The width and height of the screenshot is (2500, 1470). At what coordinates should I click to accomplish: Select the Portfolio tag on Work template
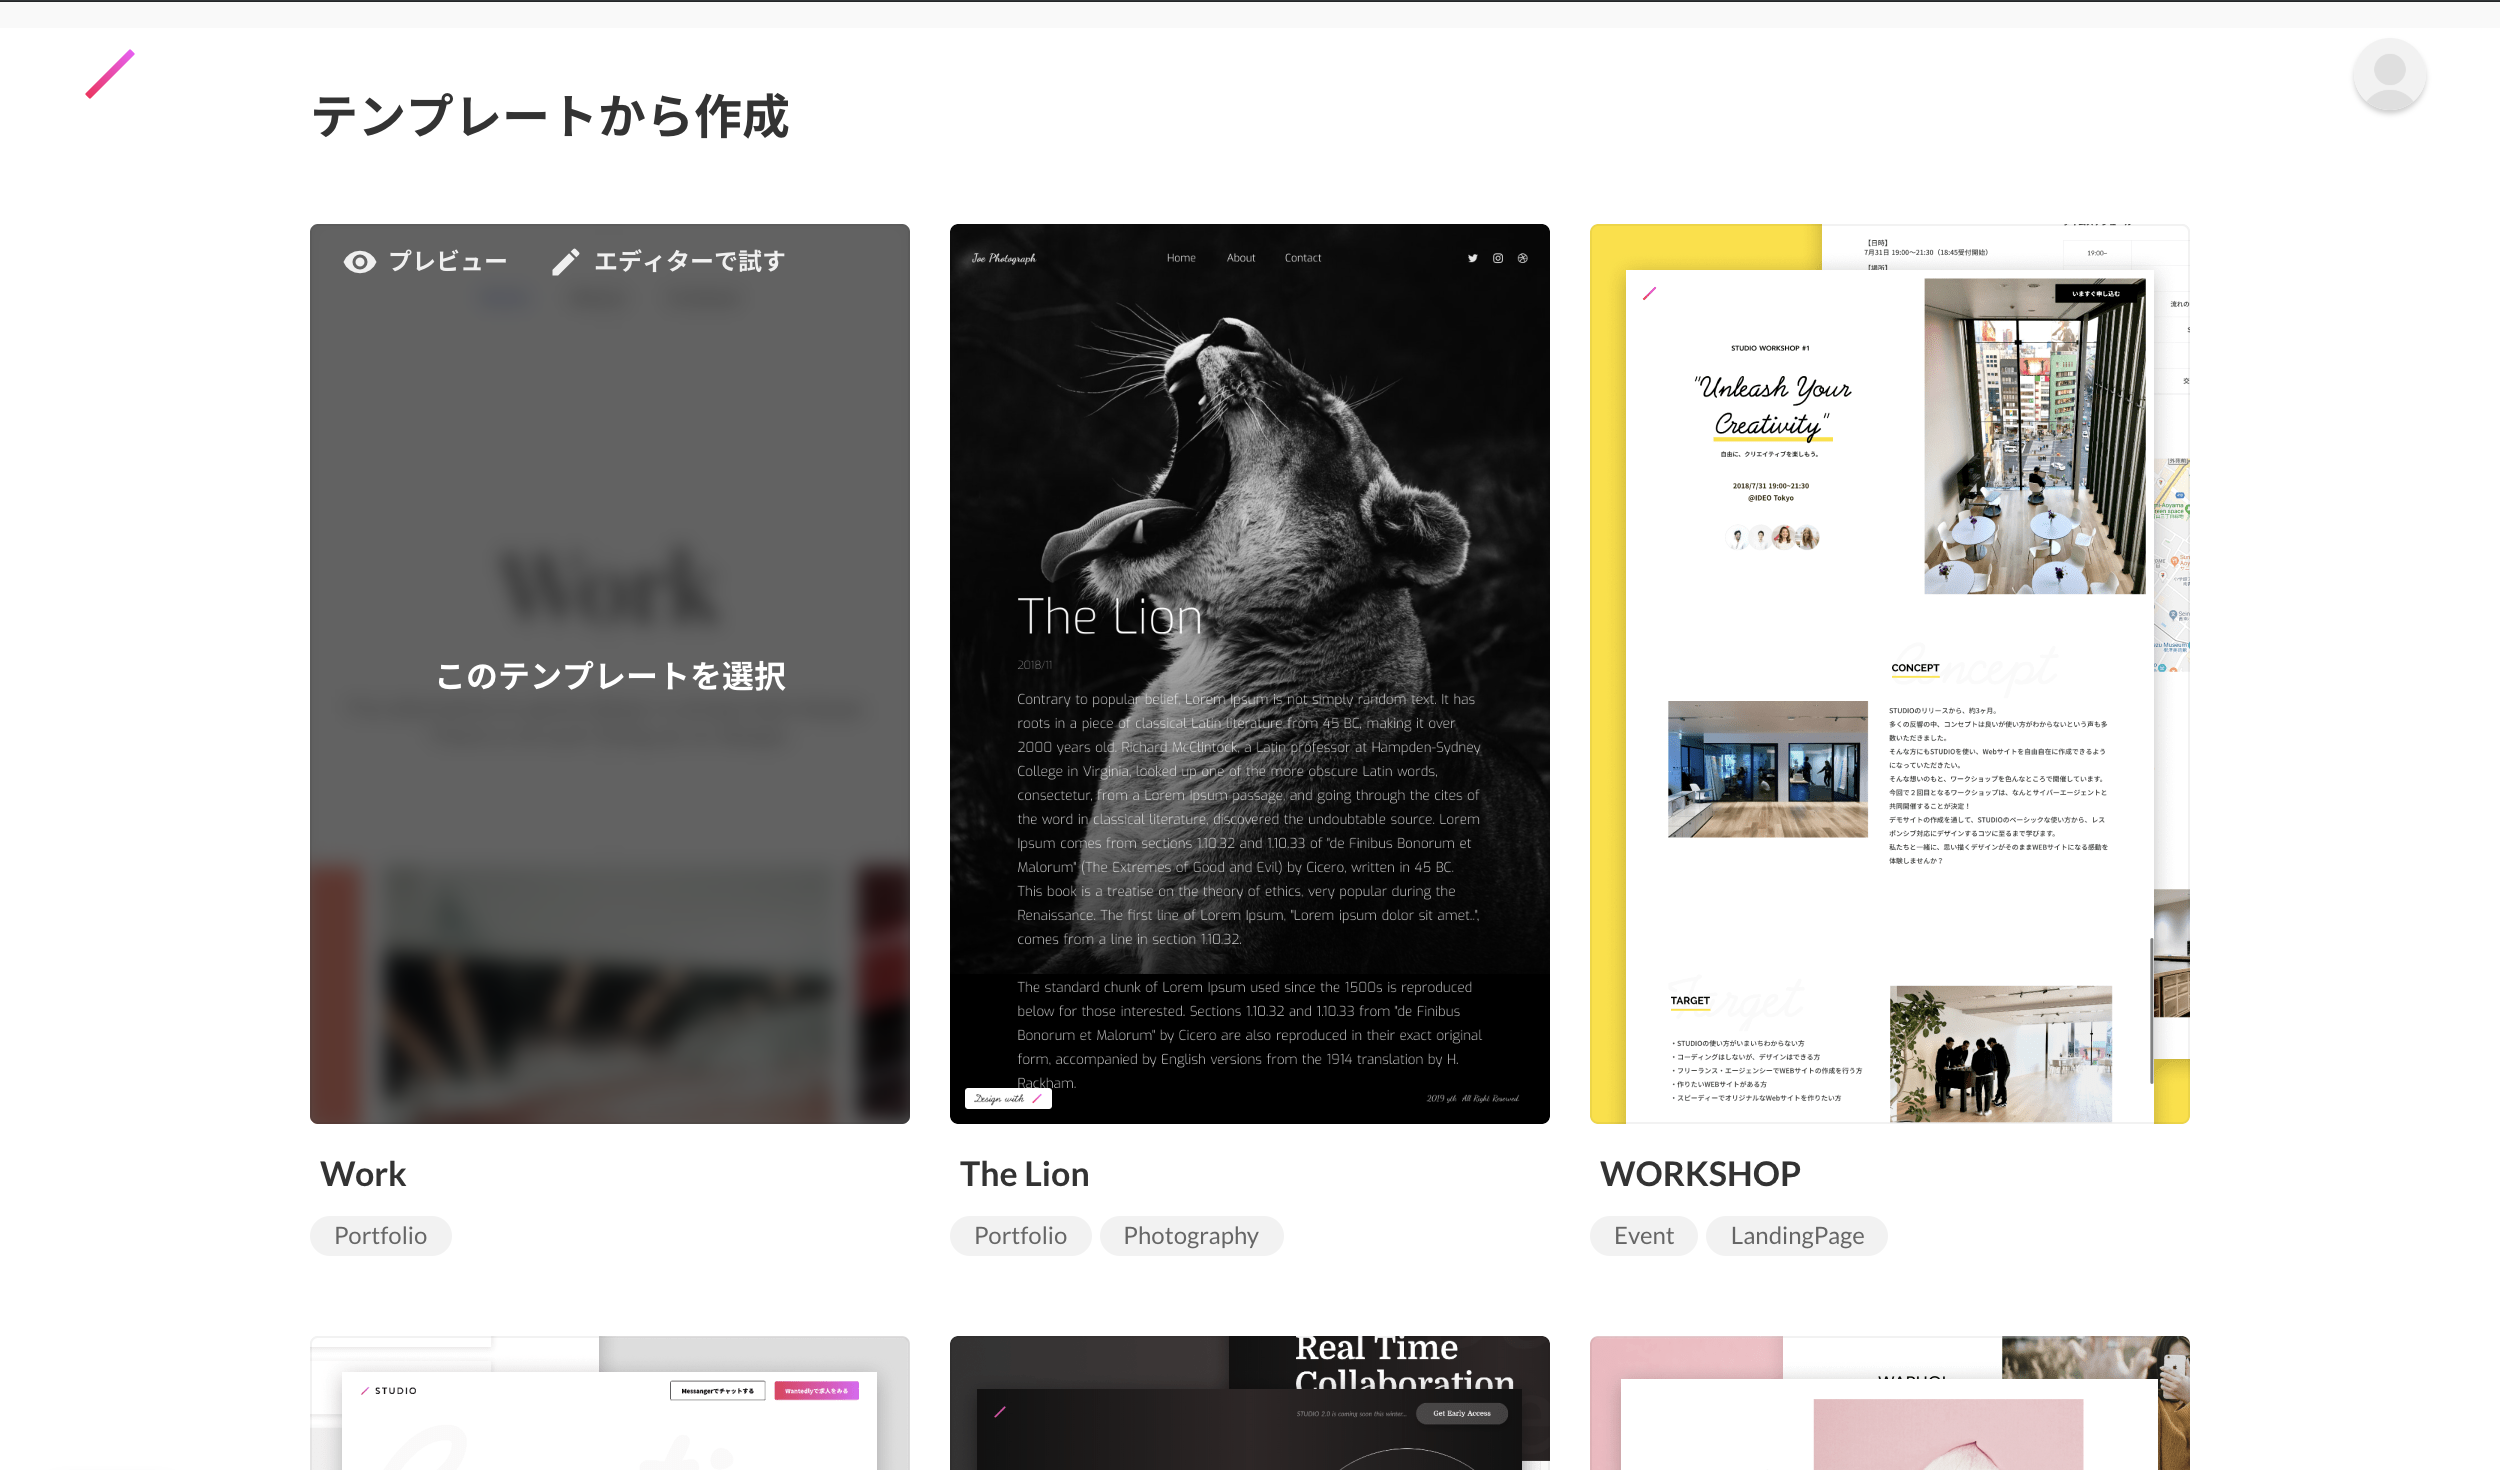[x=380, y=1236]
